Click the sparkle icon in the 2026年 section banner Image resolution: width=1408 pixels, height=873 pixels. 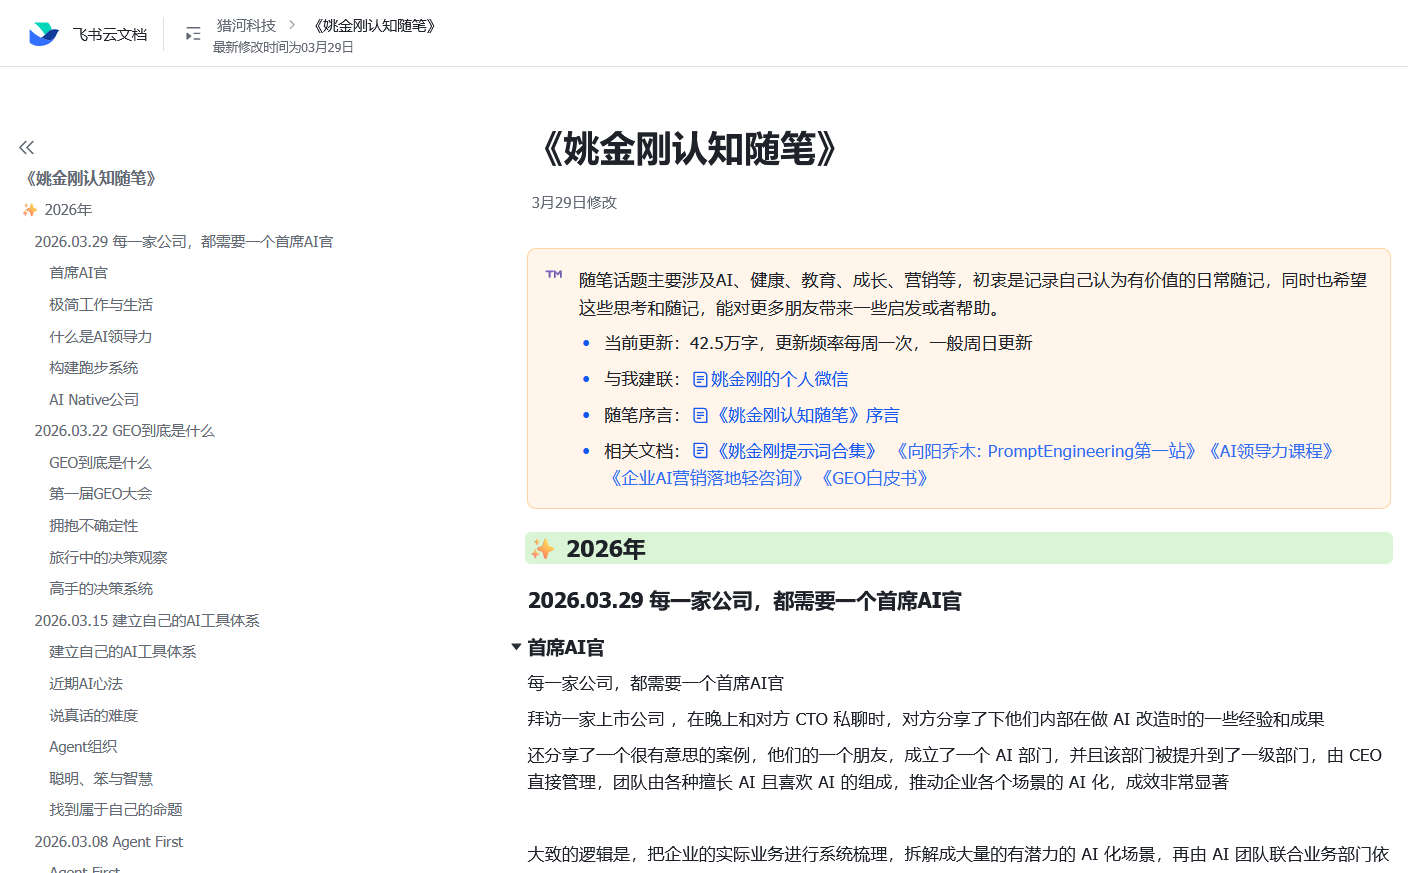(x=543, y=548)
